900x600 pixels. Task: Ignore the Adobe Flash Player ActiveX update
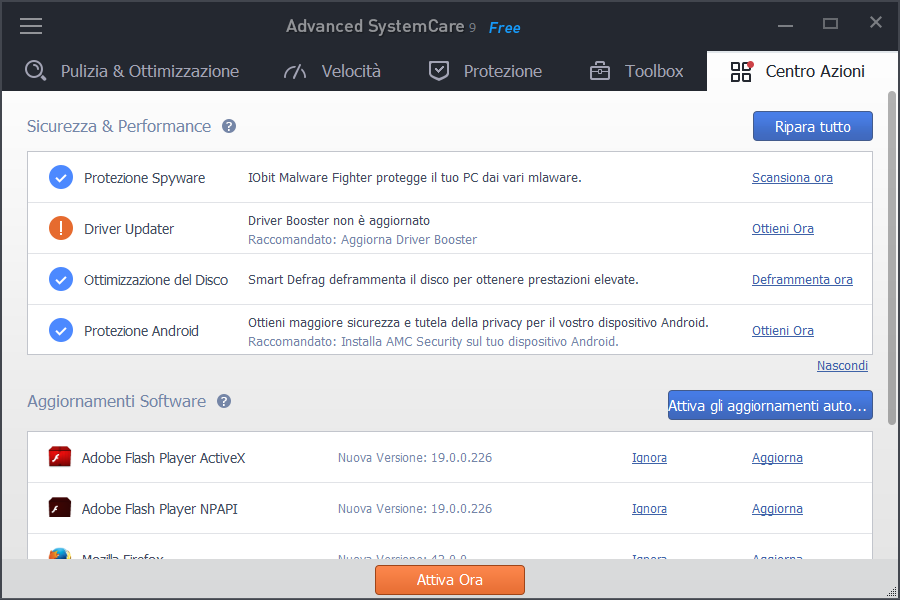tap(649, 458)
